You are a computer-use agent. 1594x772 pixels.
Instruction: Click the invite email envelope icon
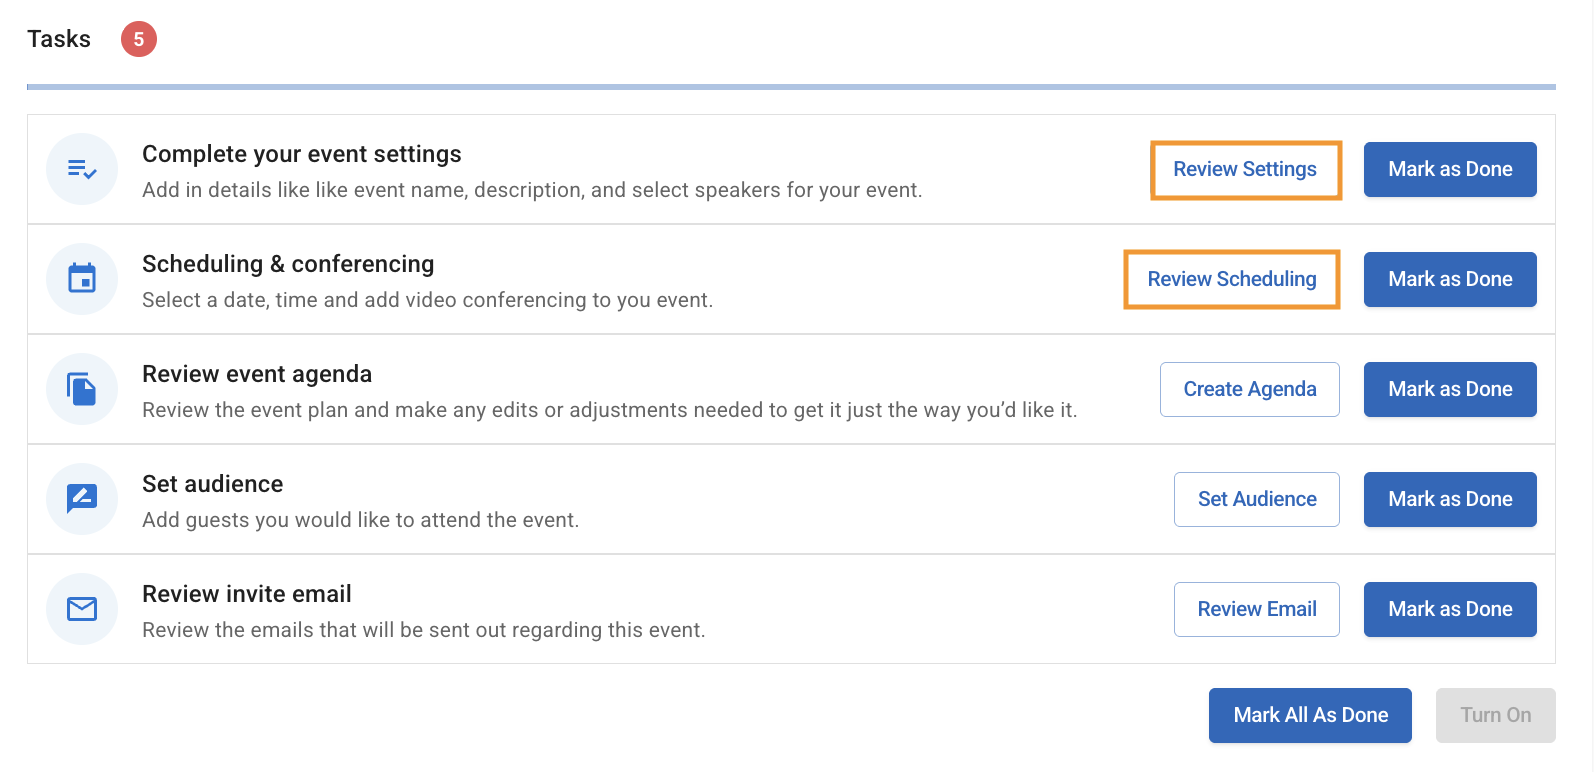[82, 609]
